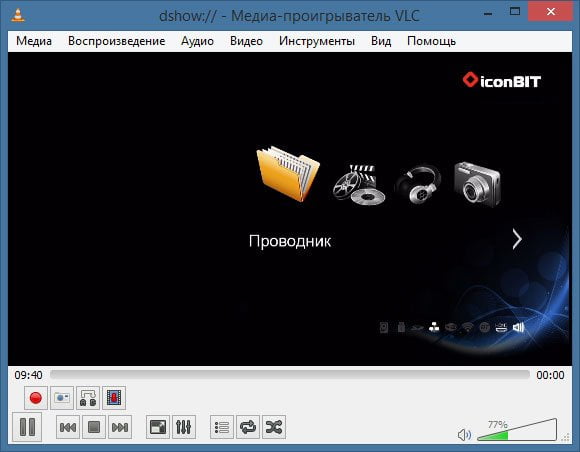
Task: Click the red Record button
Action: coord(36,398)
